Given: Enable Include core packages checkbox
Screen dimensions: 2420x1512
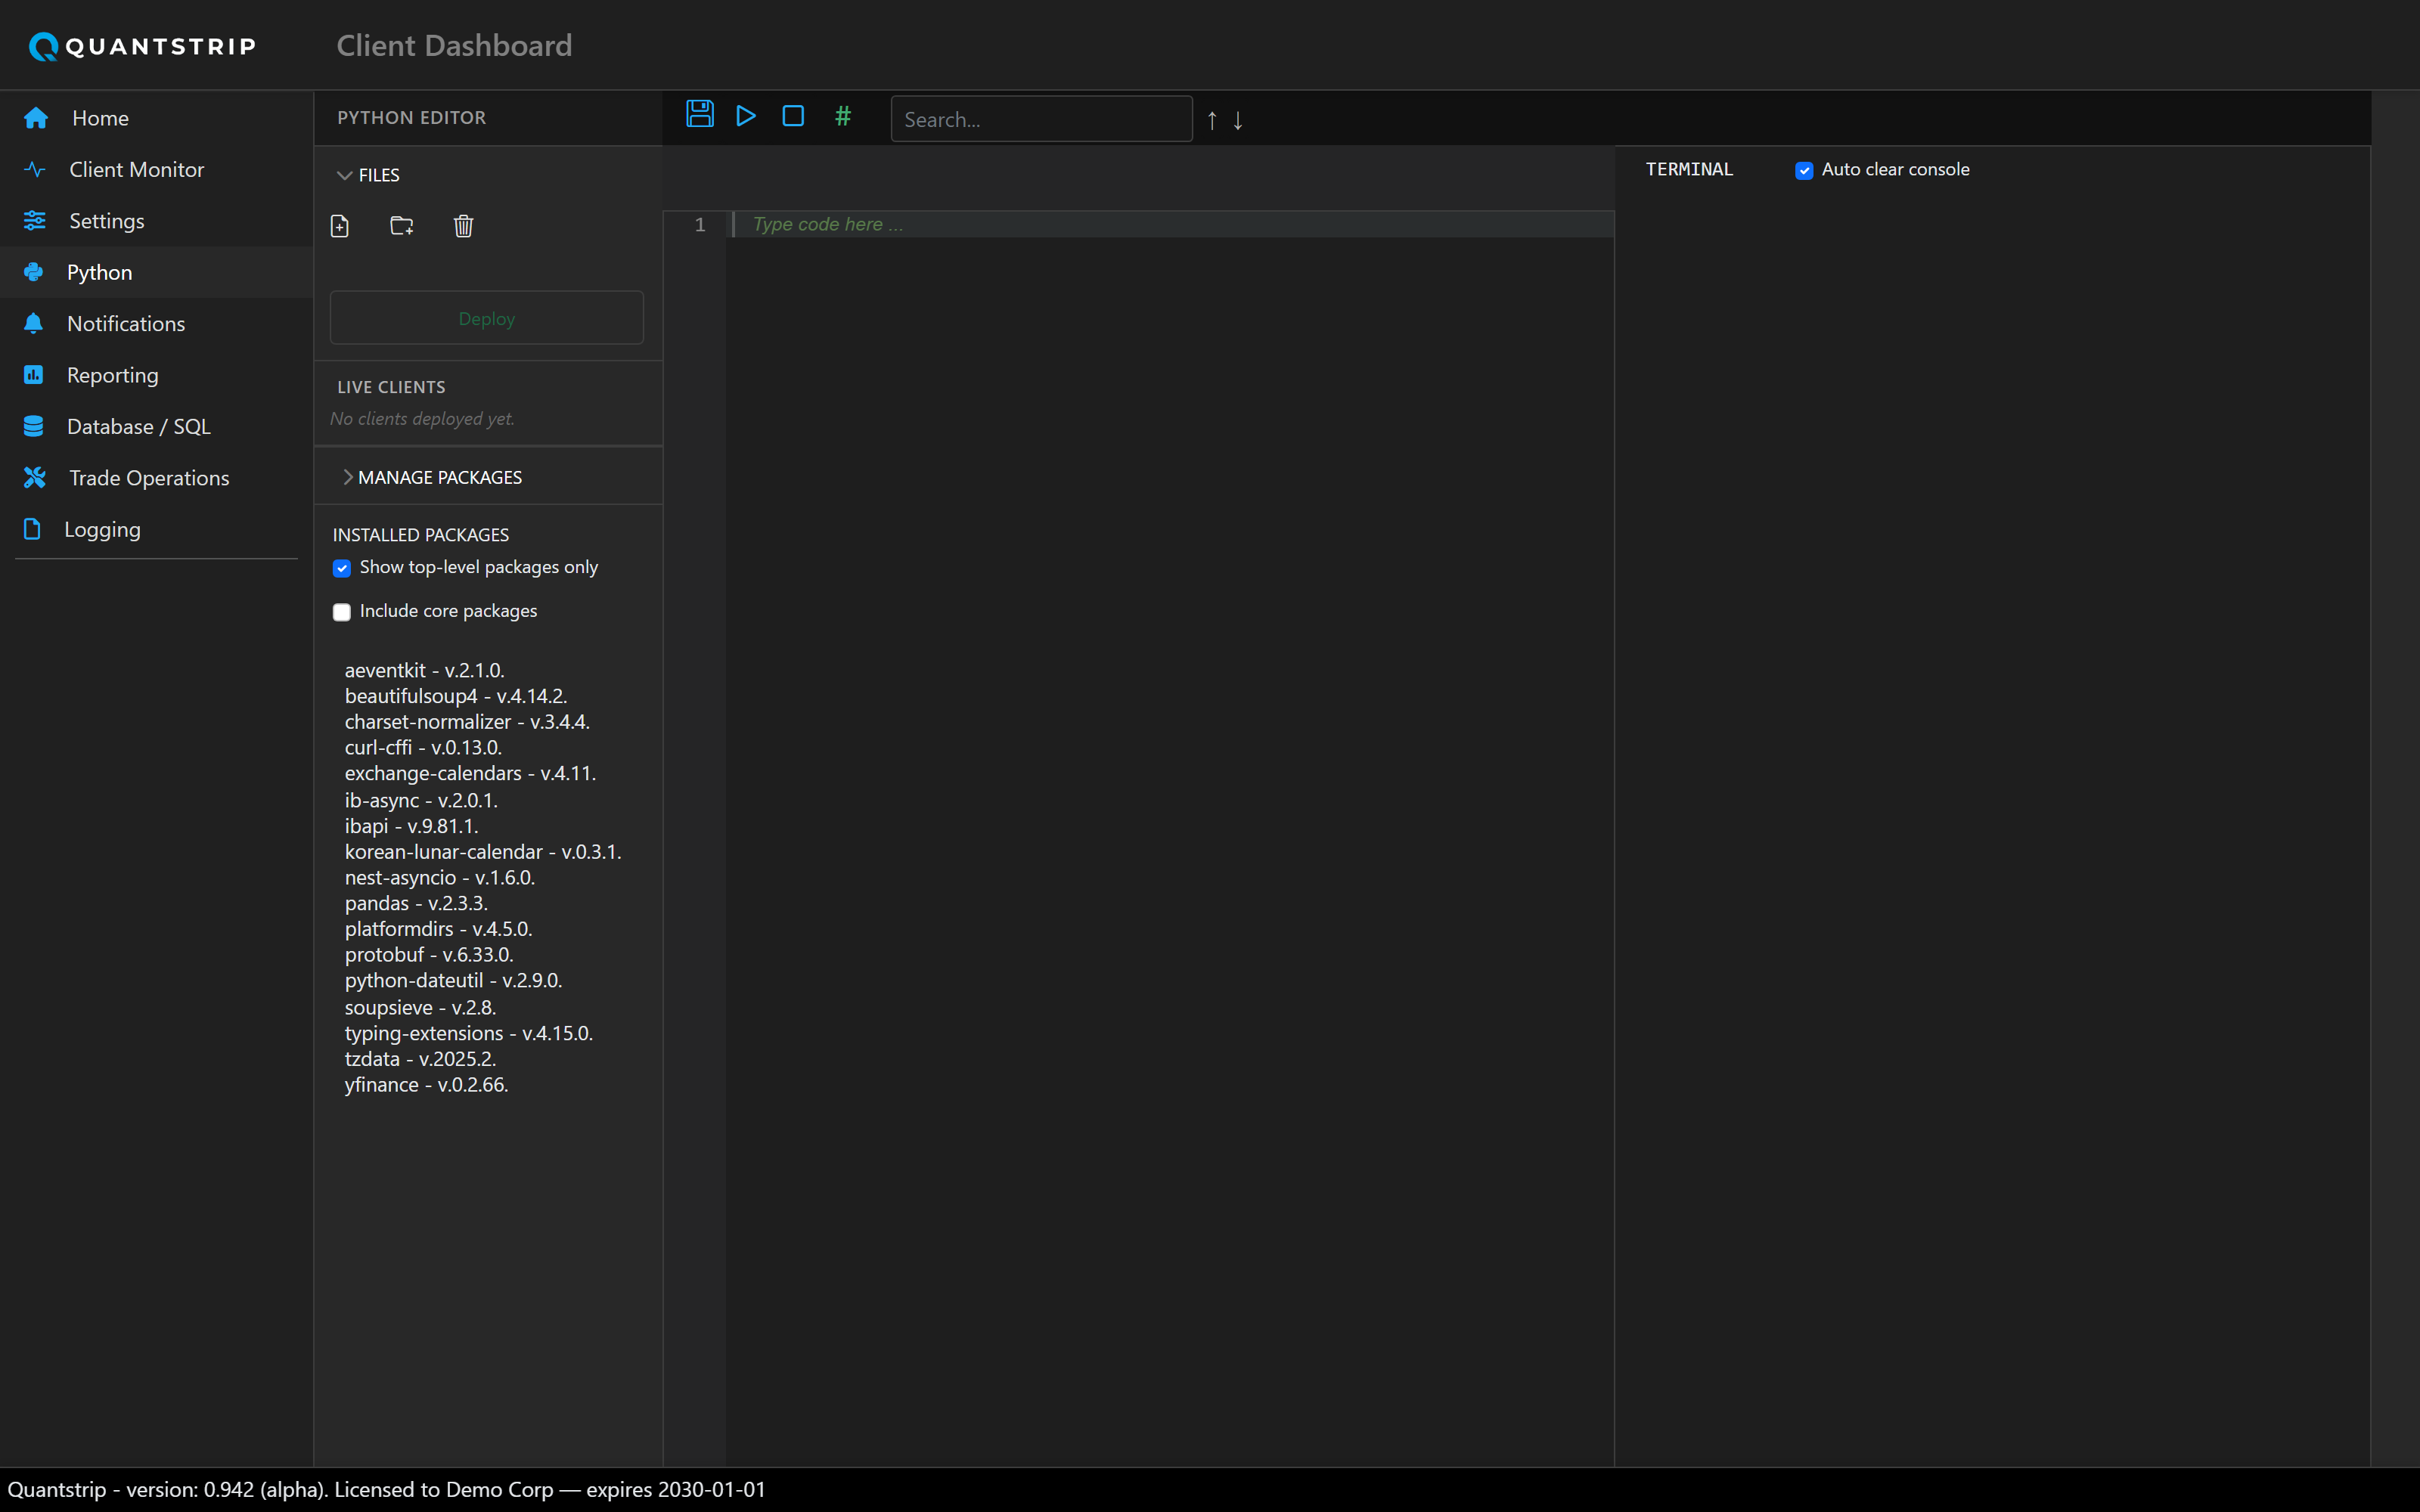Looking at the screenshot, I should coord(342,612).
